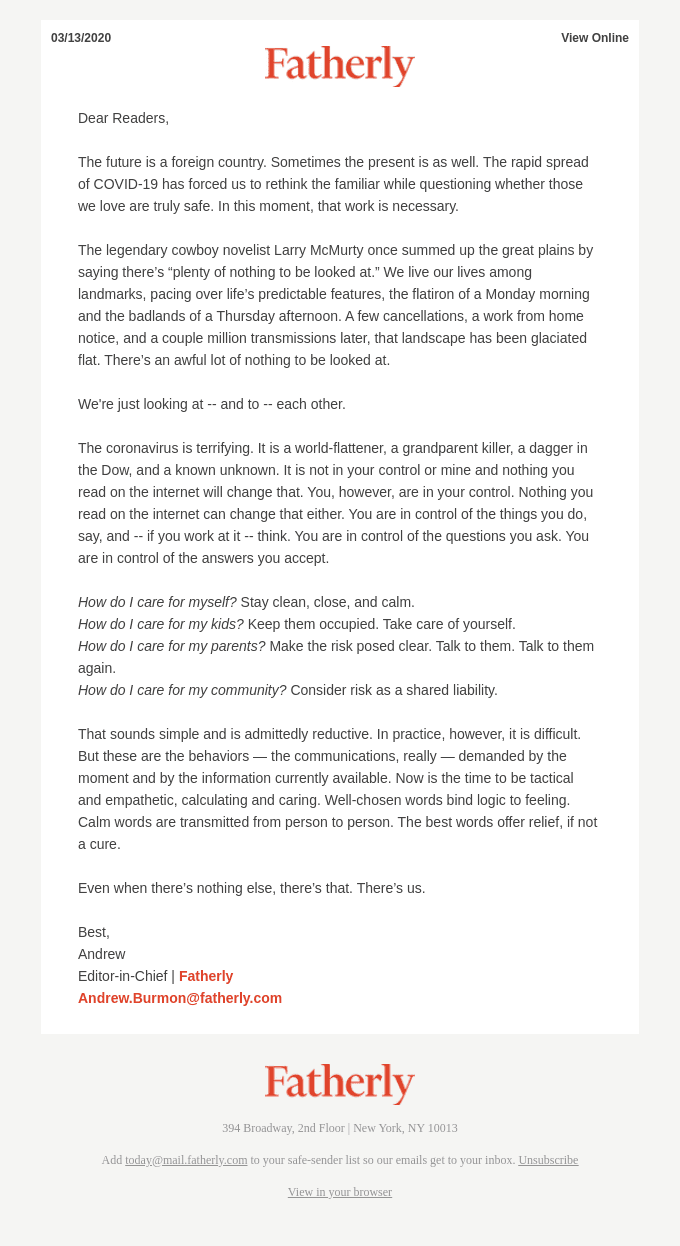680x1246 pixels.
Task: Unsubscribe from the newsletter
Action: tap(548, 1160)
